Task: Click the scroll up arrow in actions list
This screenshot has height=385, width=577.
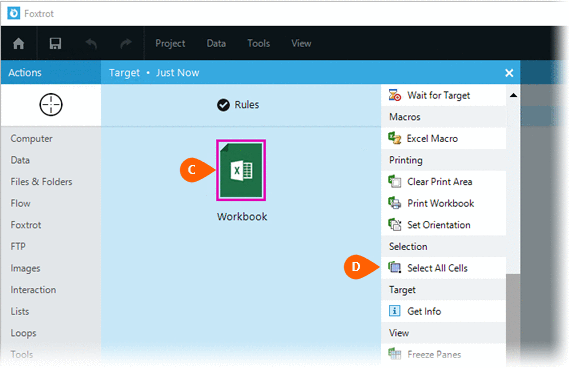Action: (513, 95)
